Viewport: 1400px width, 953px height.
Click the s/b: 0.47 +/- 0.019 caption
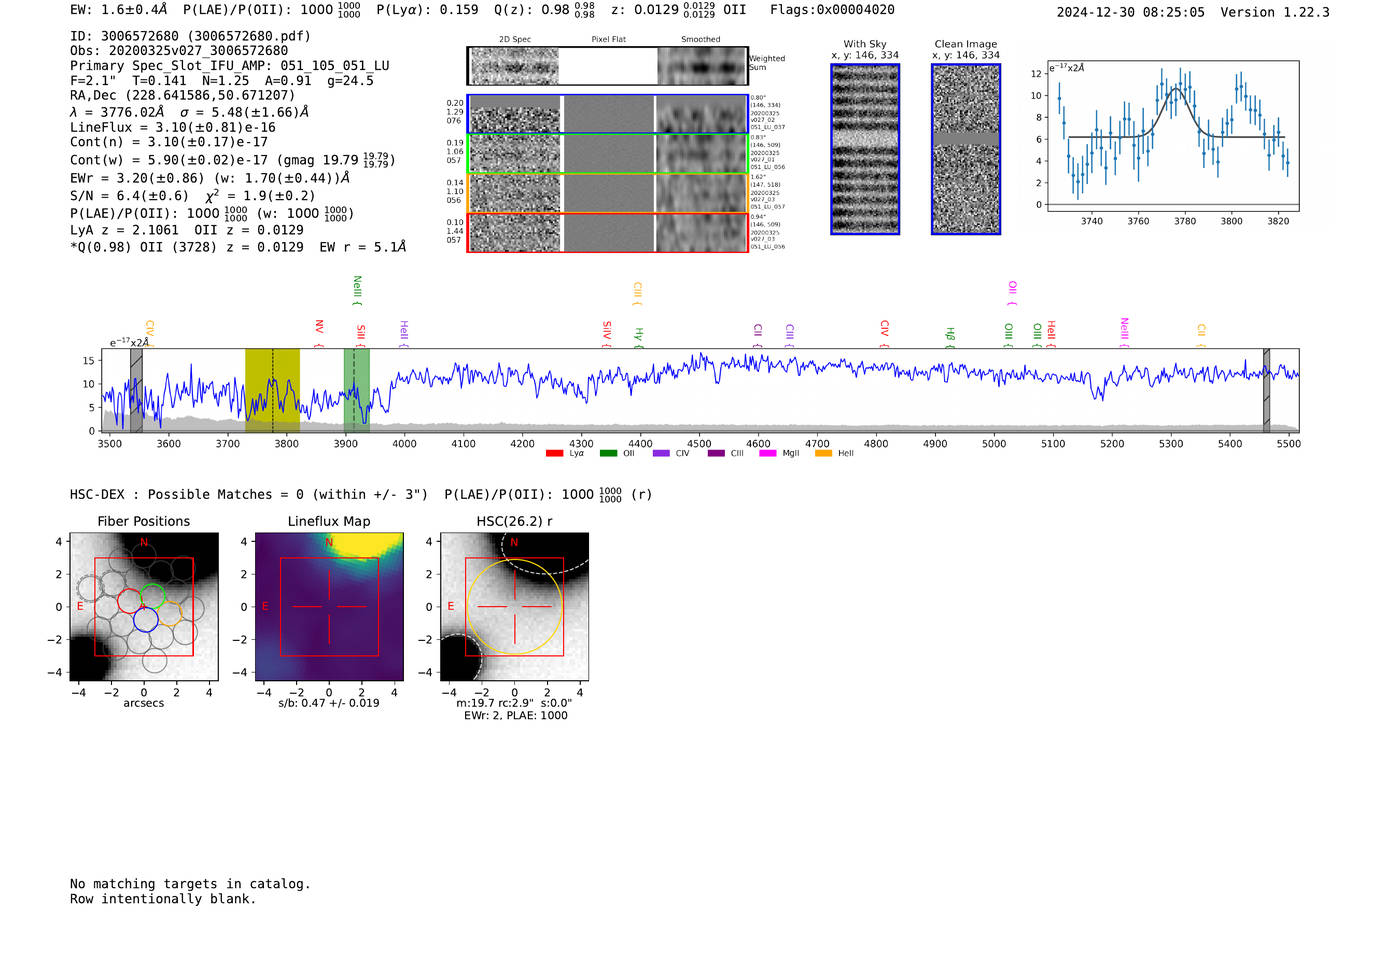point(329,703)
